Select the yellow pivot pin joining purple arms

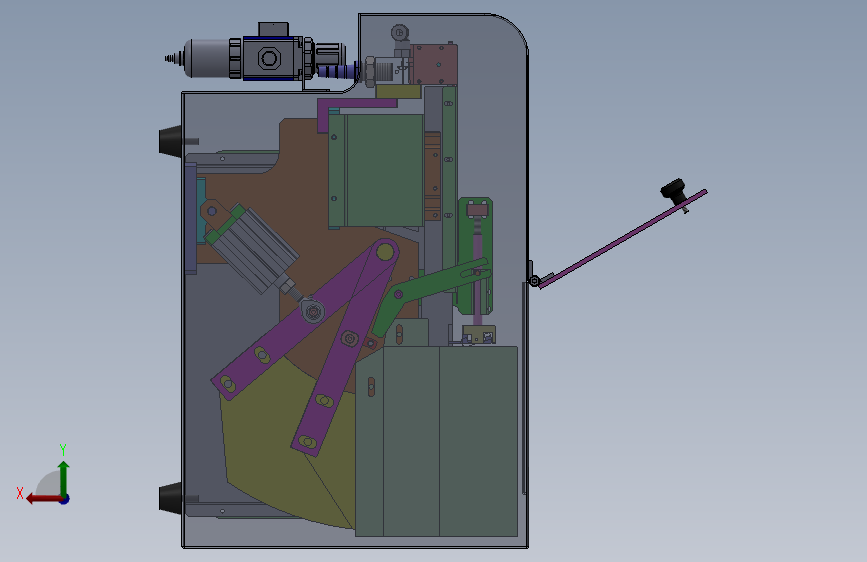[x=385, y=252]
